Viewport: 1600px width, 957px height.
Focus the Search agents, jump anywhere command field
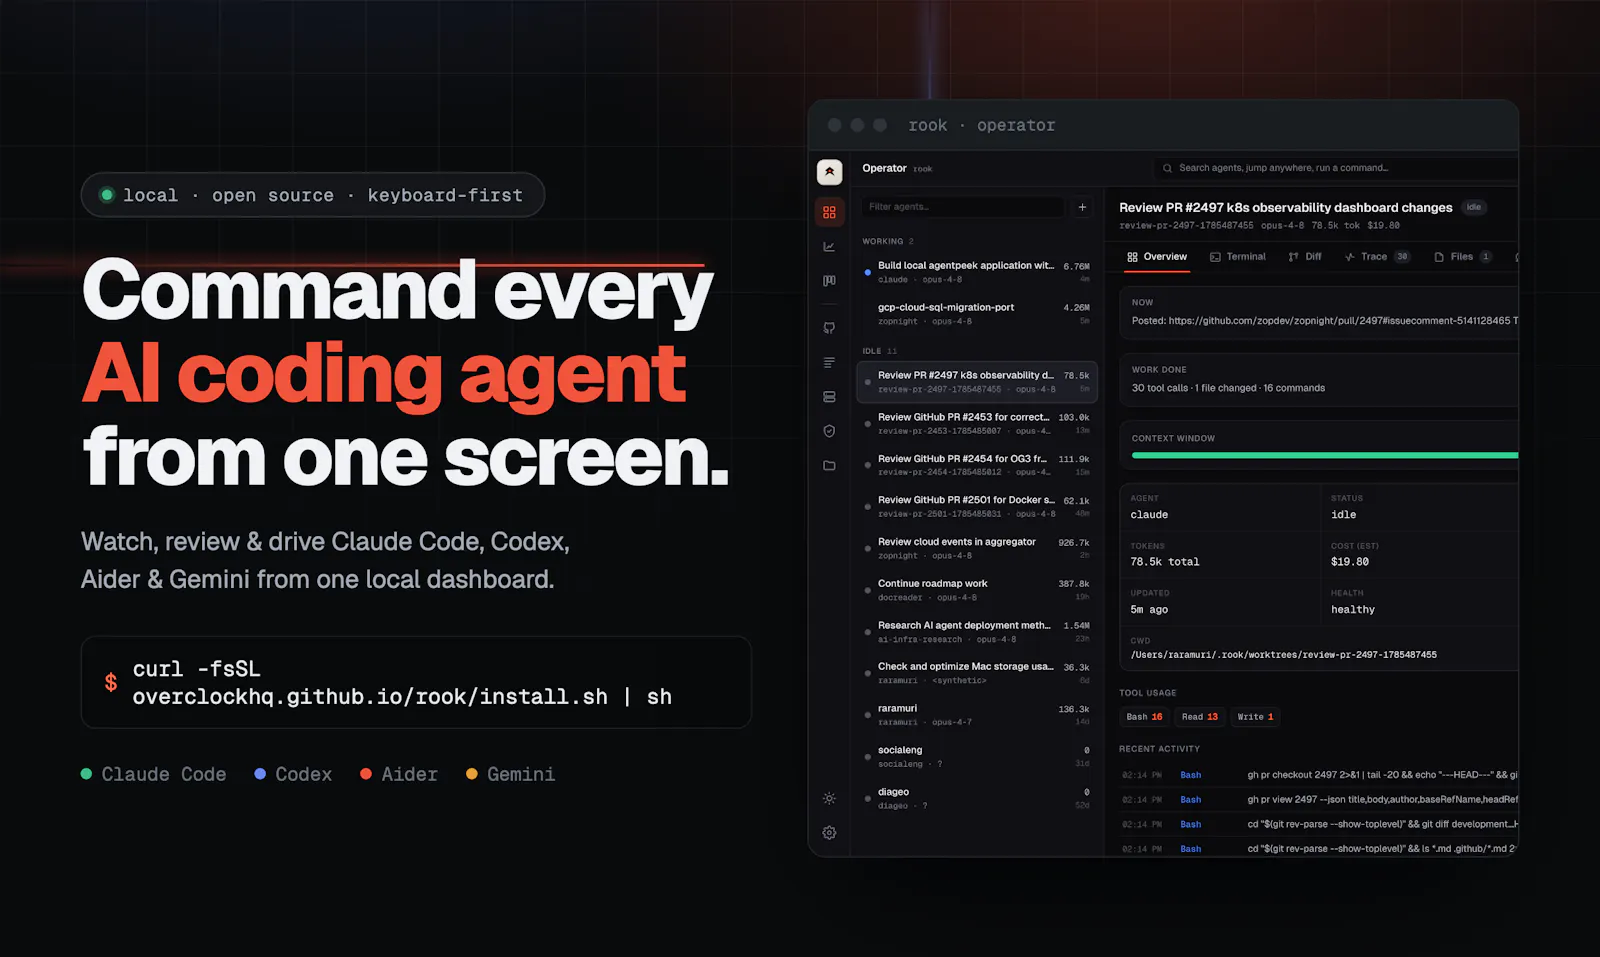(1336, 168)
